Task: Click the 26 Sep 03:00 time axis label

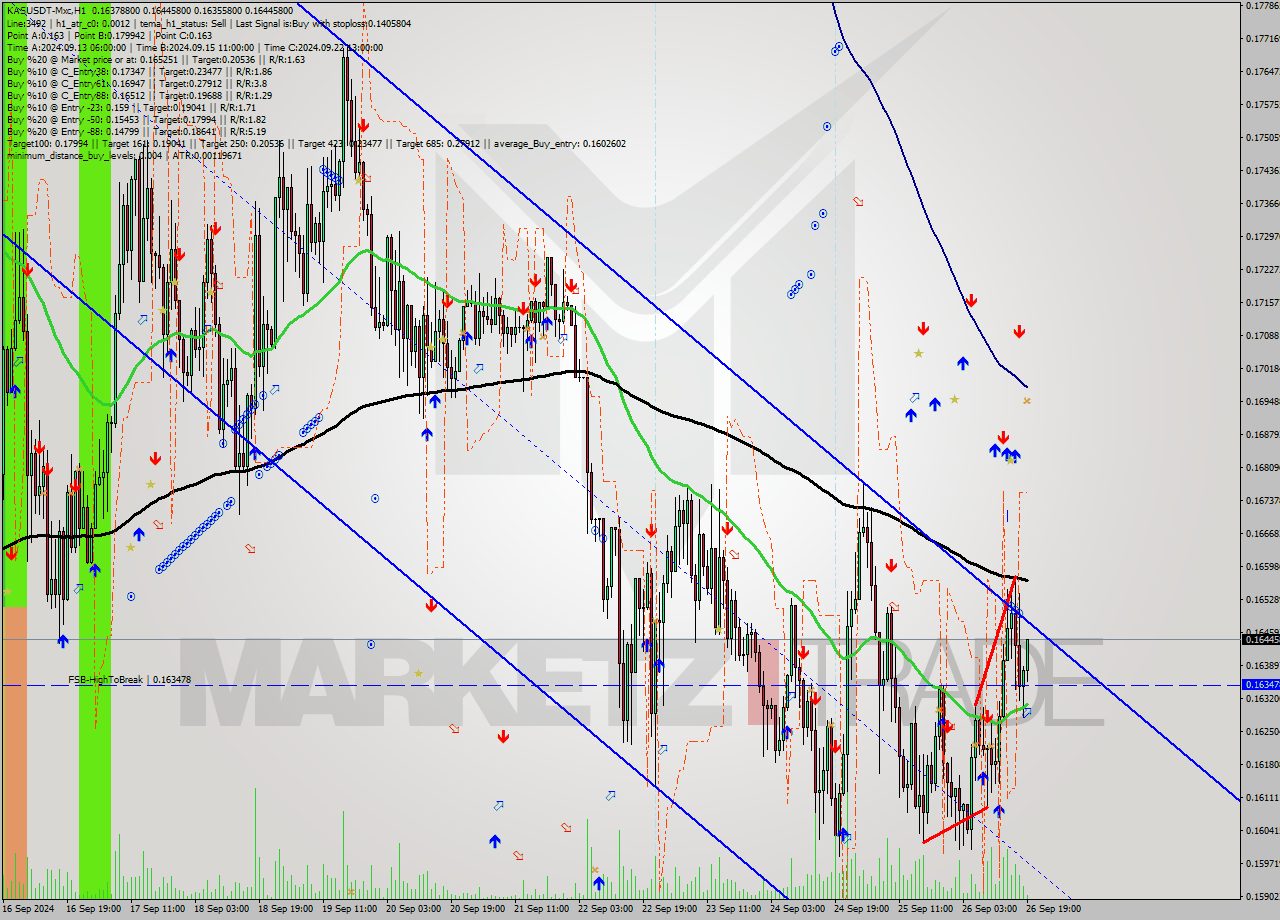Action: [x=989, y=909]
